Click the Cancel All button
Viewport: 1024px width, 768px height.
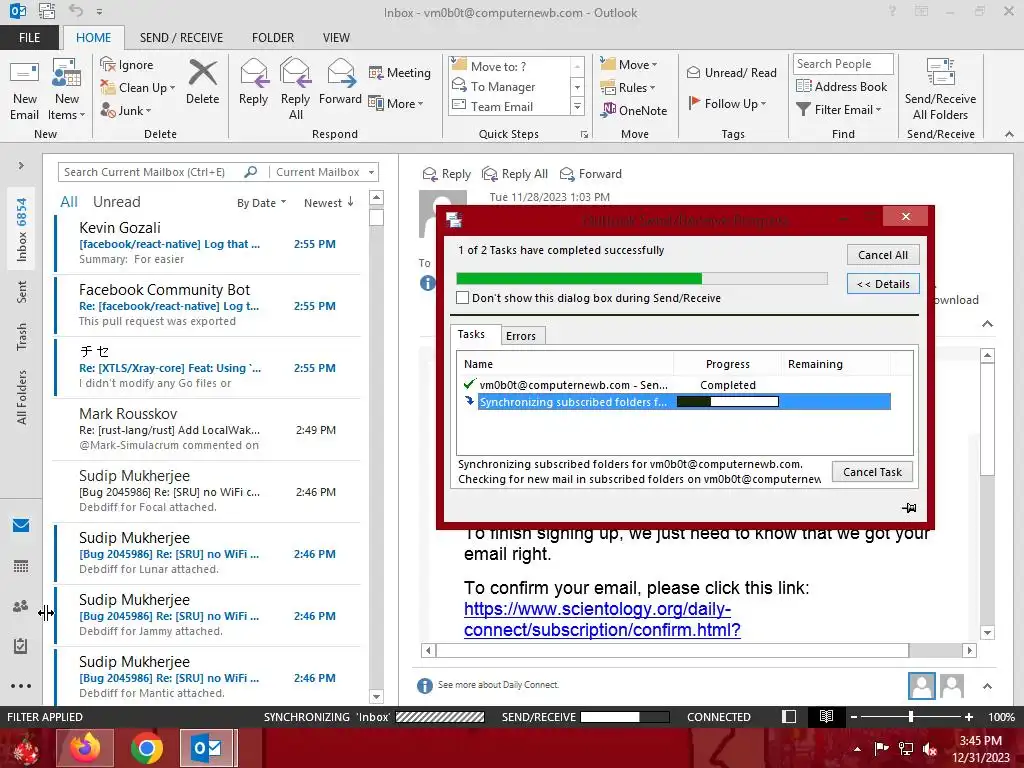pyautogui.click(x=883, y=255)
